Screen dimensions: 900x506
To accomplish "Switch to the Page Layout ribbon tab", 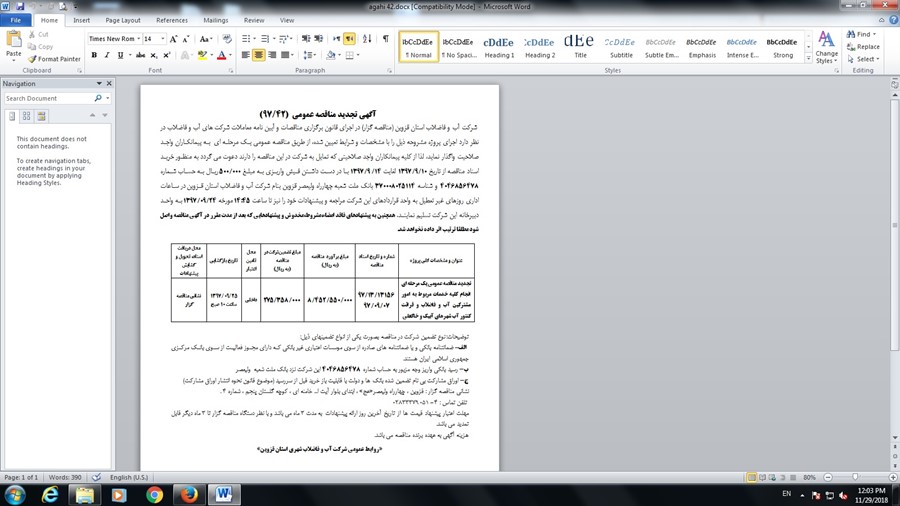I will point(123,20).
